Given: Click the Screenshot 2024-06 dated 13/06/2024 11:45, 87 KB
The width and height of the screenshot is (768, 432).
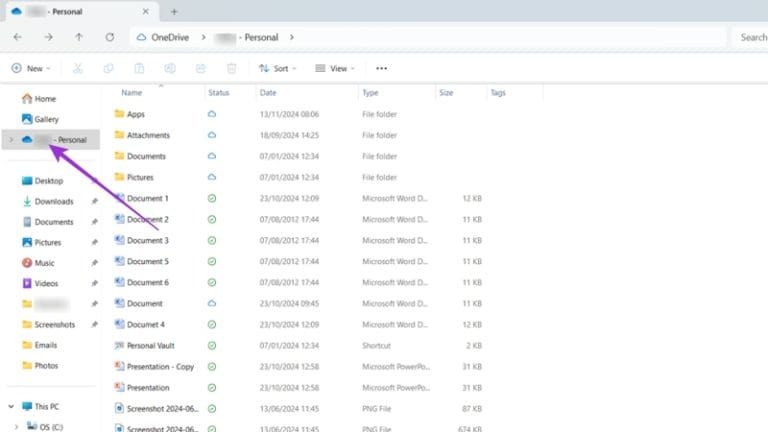Looking at the screenshot, I should point(162,409).
